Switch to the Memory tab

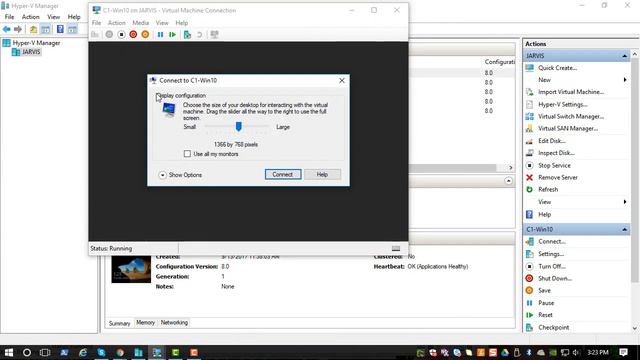pos(145,322)
